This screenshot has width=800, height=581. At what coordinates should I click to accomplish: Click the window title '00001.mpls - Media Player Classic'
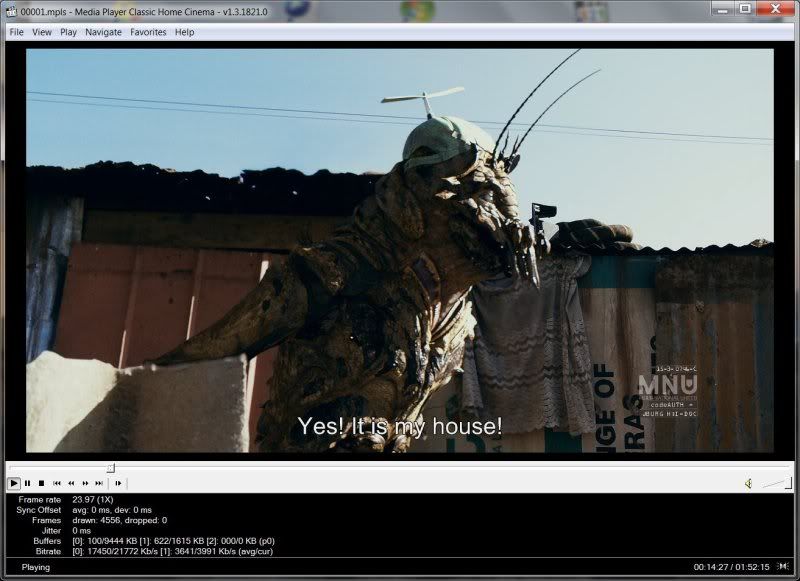click(x=144, y=12)
